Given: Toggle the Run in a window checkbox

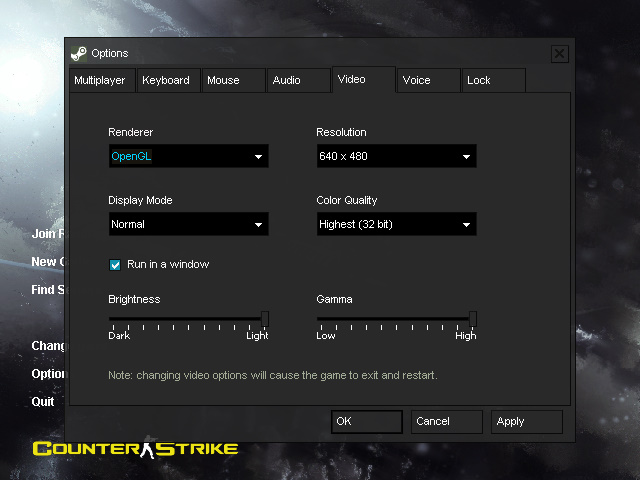Looking at the screenshot, I should (x=115, y=265).
